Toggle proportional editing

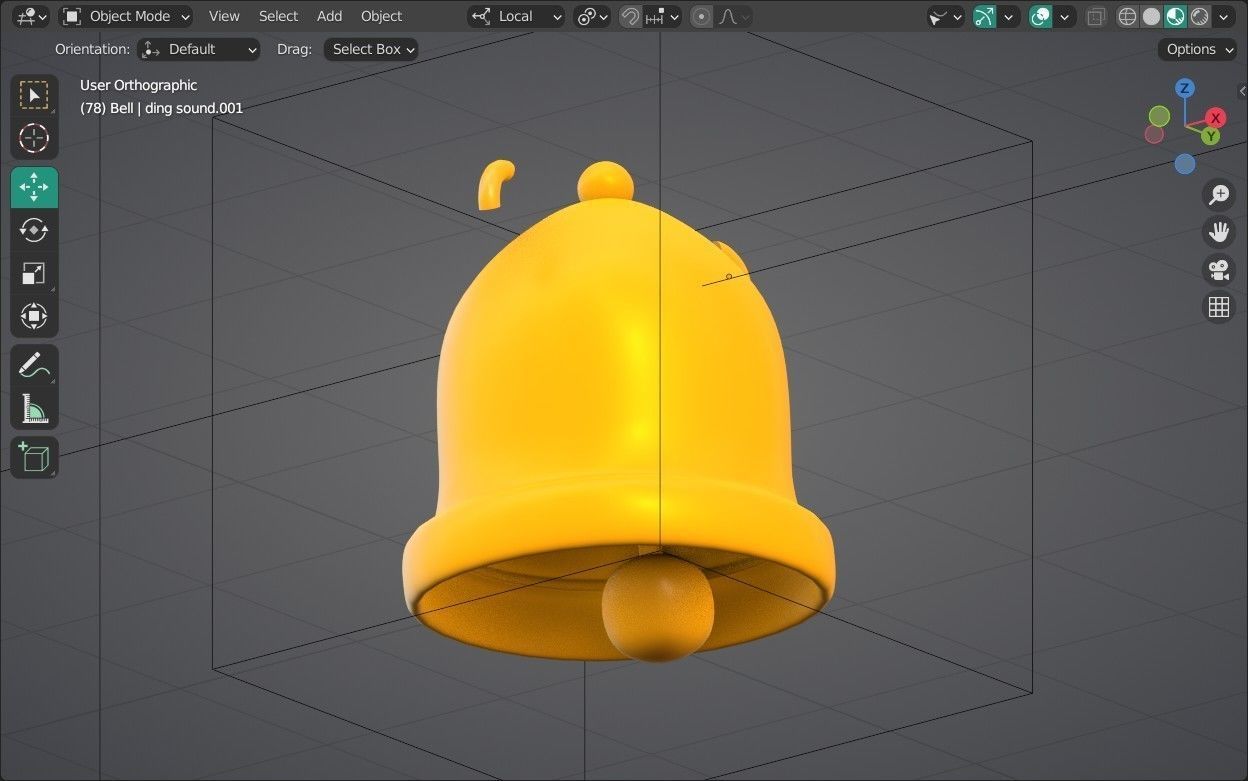(701, 16)
